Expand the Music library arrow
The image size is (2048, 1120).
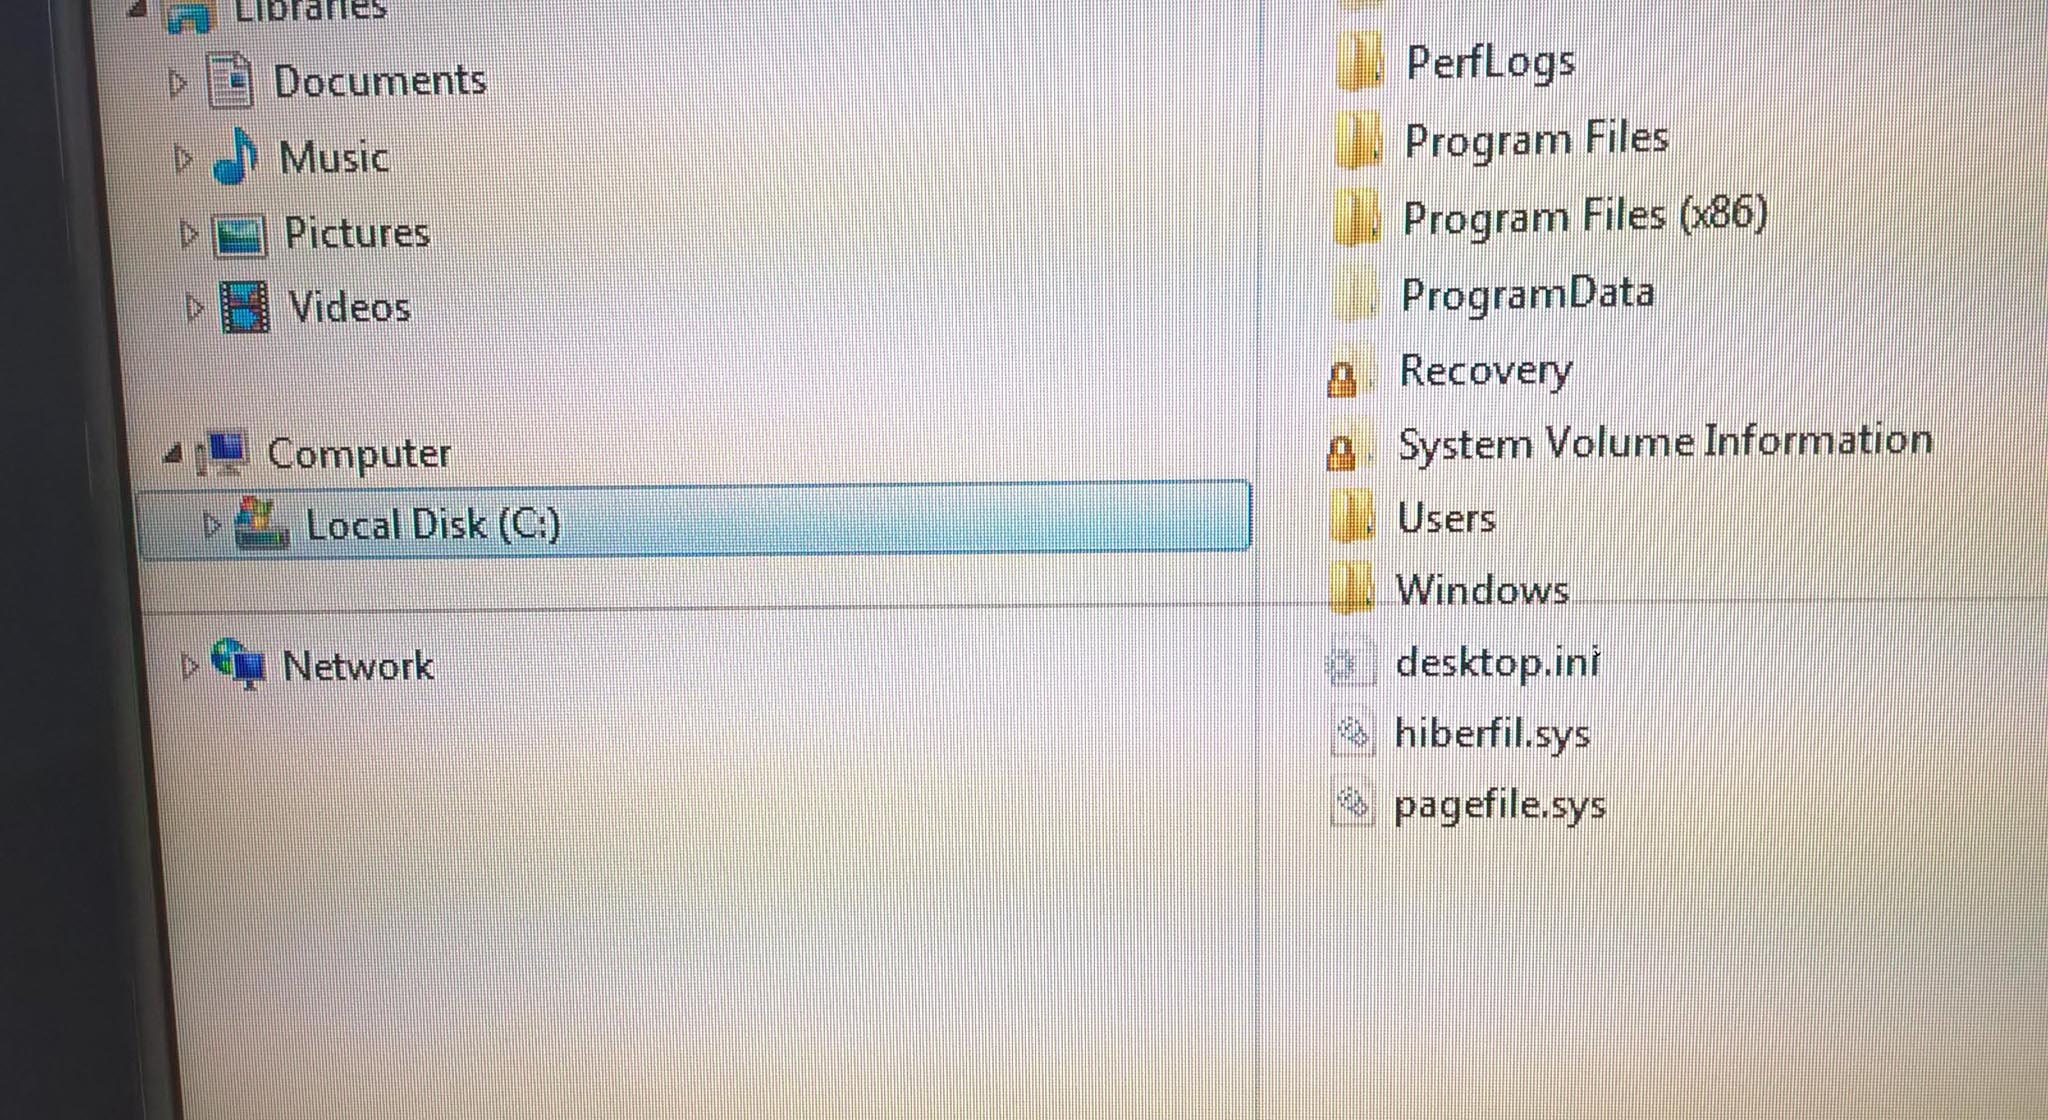[182, 158]
